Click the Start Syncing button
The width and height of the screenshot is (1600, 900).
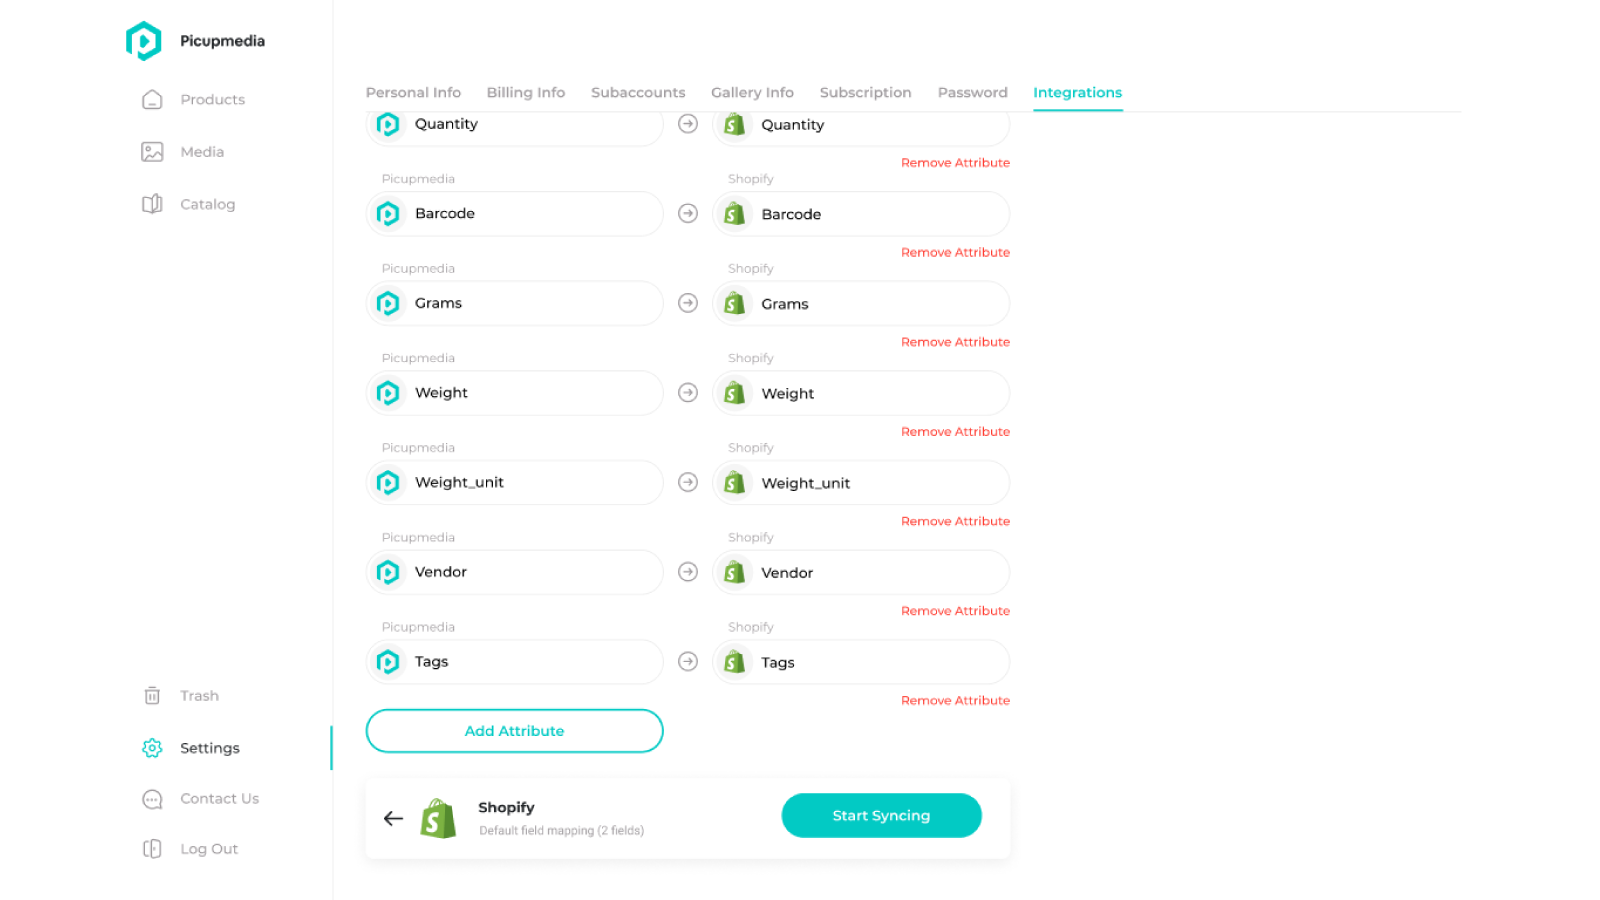point(881,816)
